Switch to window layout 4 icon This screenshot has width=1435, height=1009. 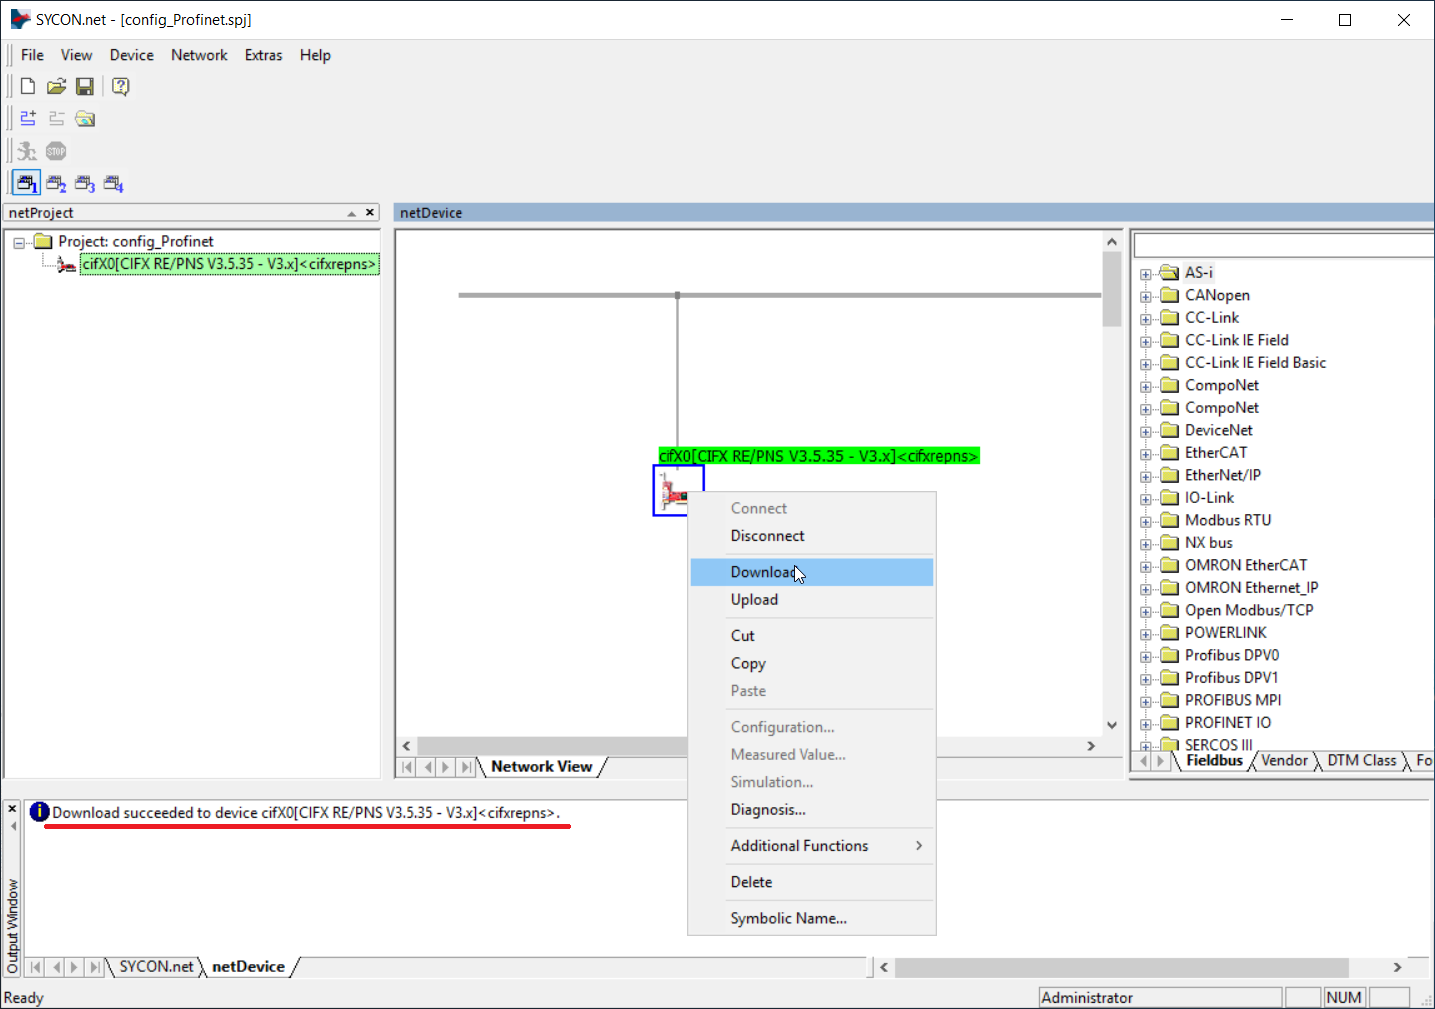114,184
